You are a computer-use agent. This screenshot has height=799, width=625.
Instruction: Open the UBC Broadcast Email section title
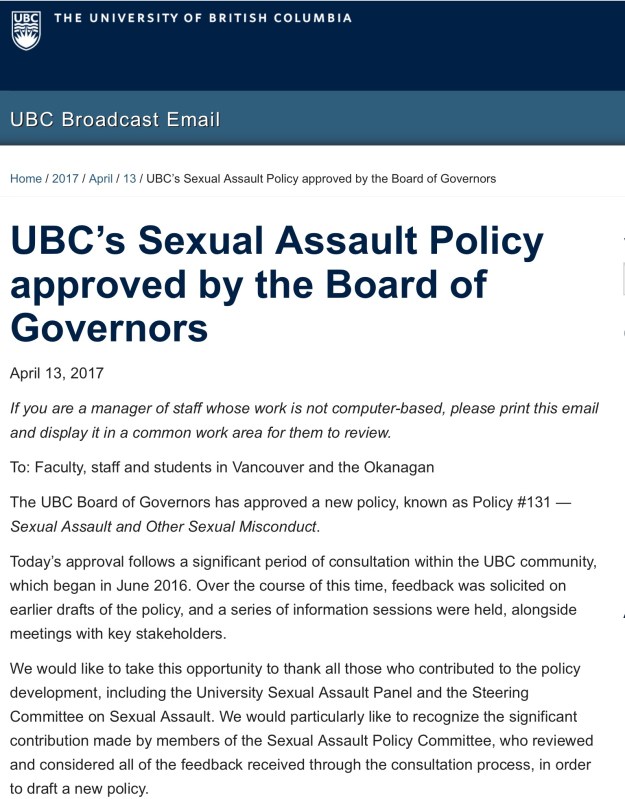[x=114, y=120]
